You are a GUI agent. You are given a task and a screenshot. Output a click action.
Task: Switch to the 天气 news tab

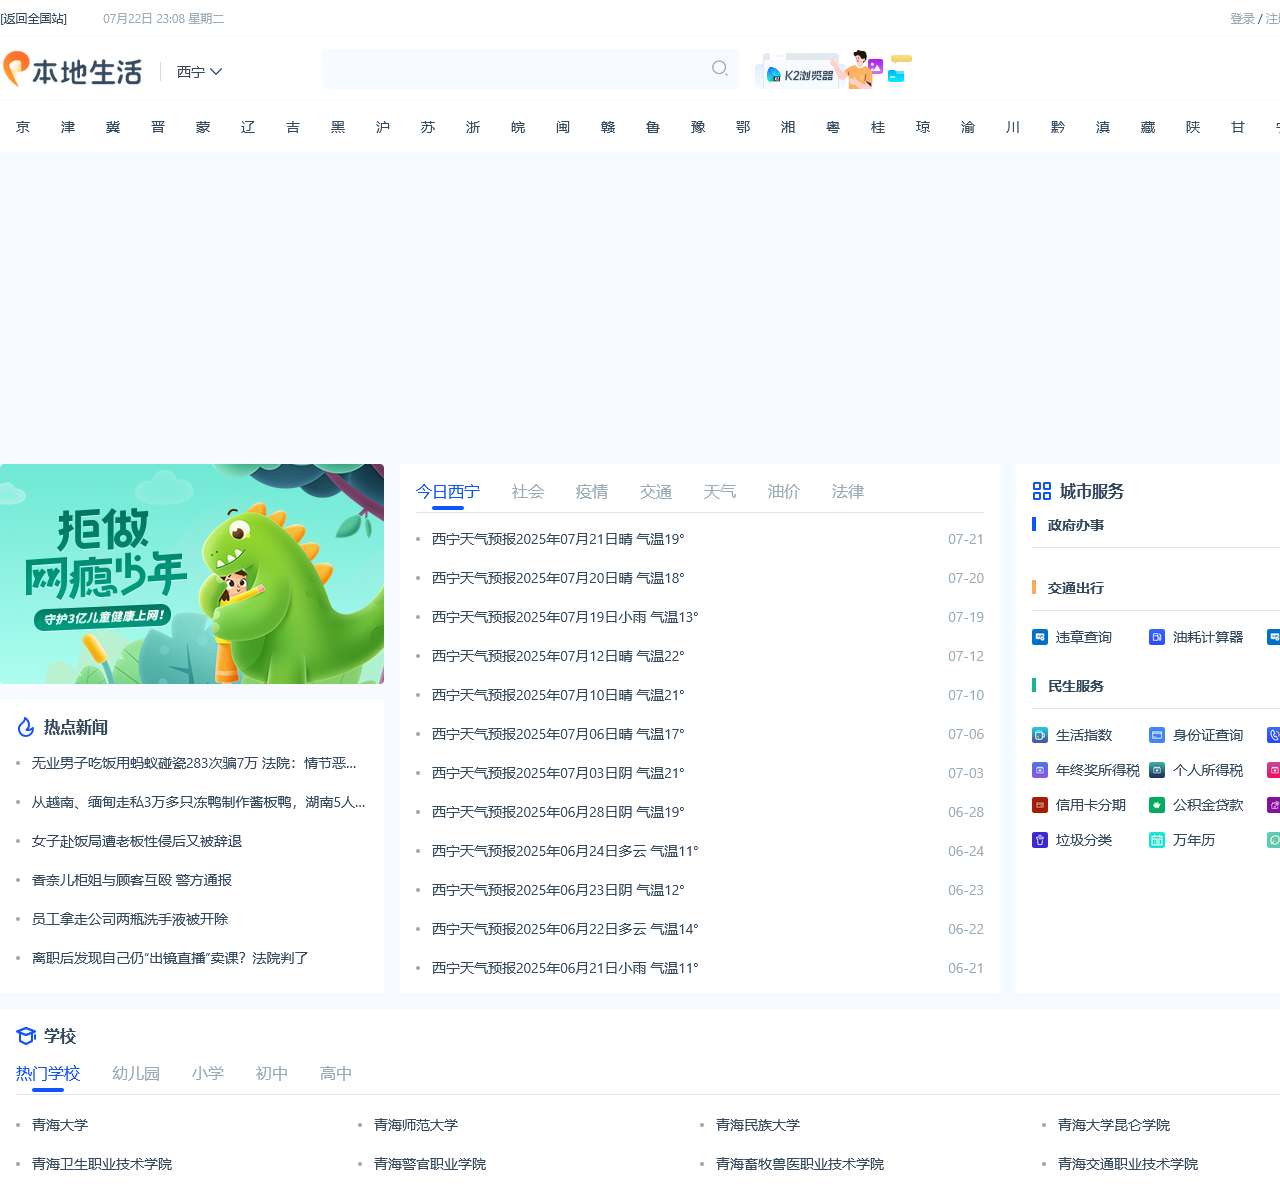pos(719,491)
